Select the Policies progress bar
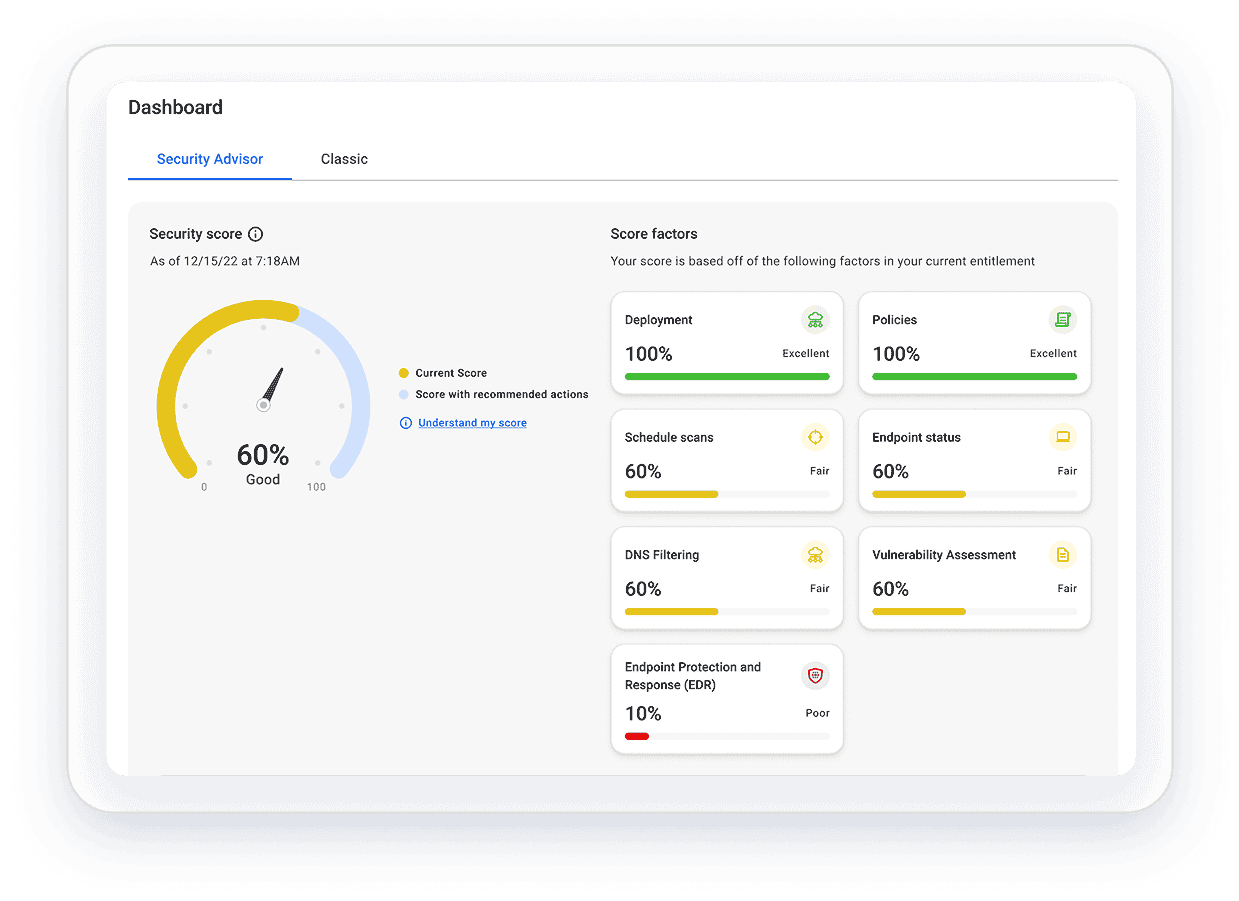Screen dimensions: 1239x901 (x=974, y=377)
